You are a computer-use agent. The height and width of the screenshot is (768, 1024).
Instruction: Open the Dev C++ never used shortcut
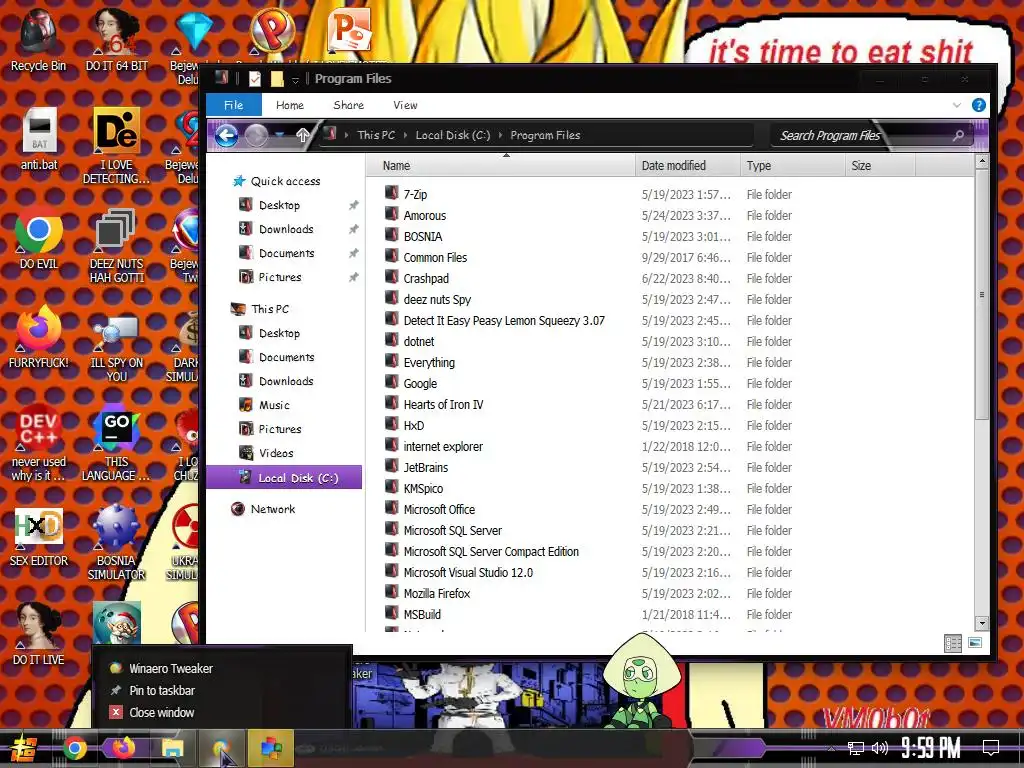(39, 444)
